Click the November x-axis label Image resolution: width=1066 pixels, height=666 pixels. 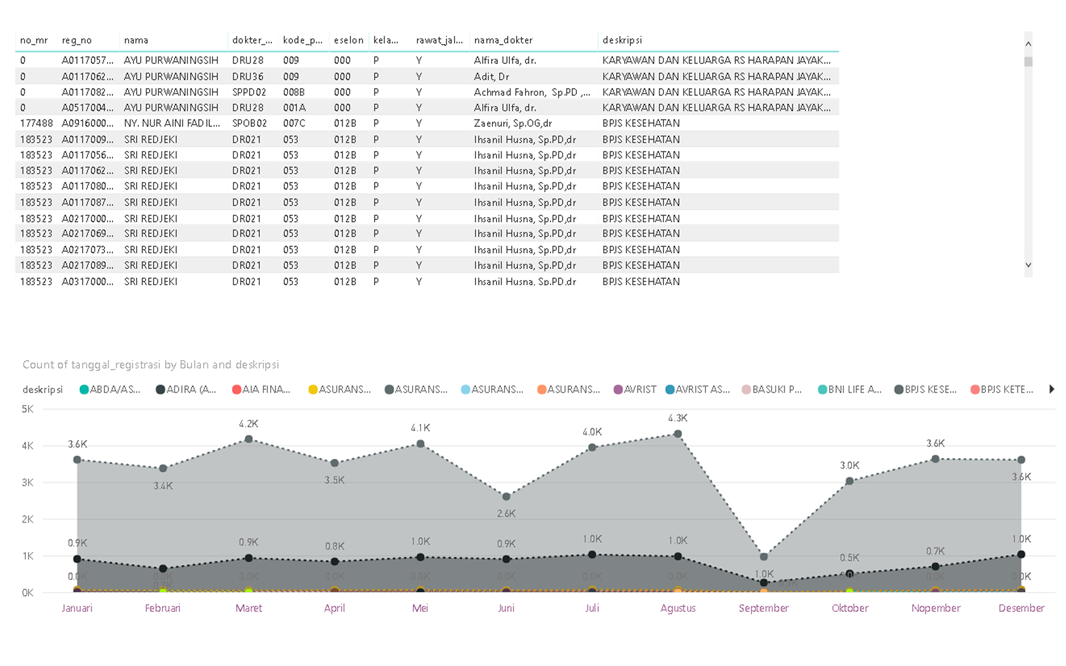pyautogui.click(x=935, y=608)
